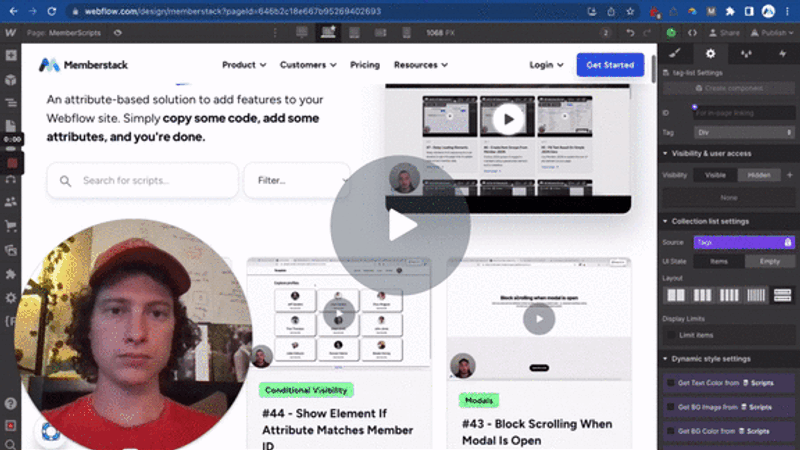The height and width of the screenshot is (450, 800).
Task: Open the Ecommerce cart panel
Action: (x=11, y=226)
